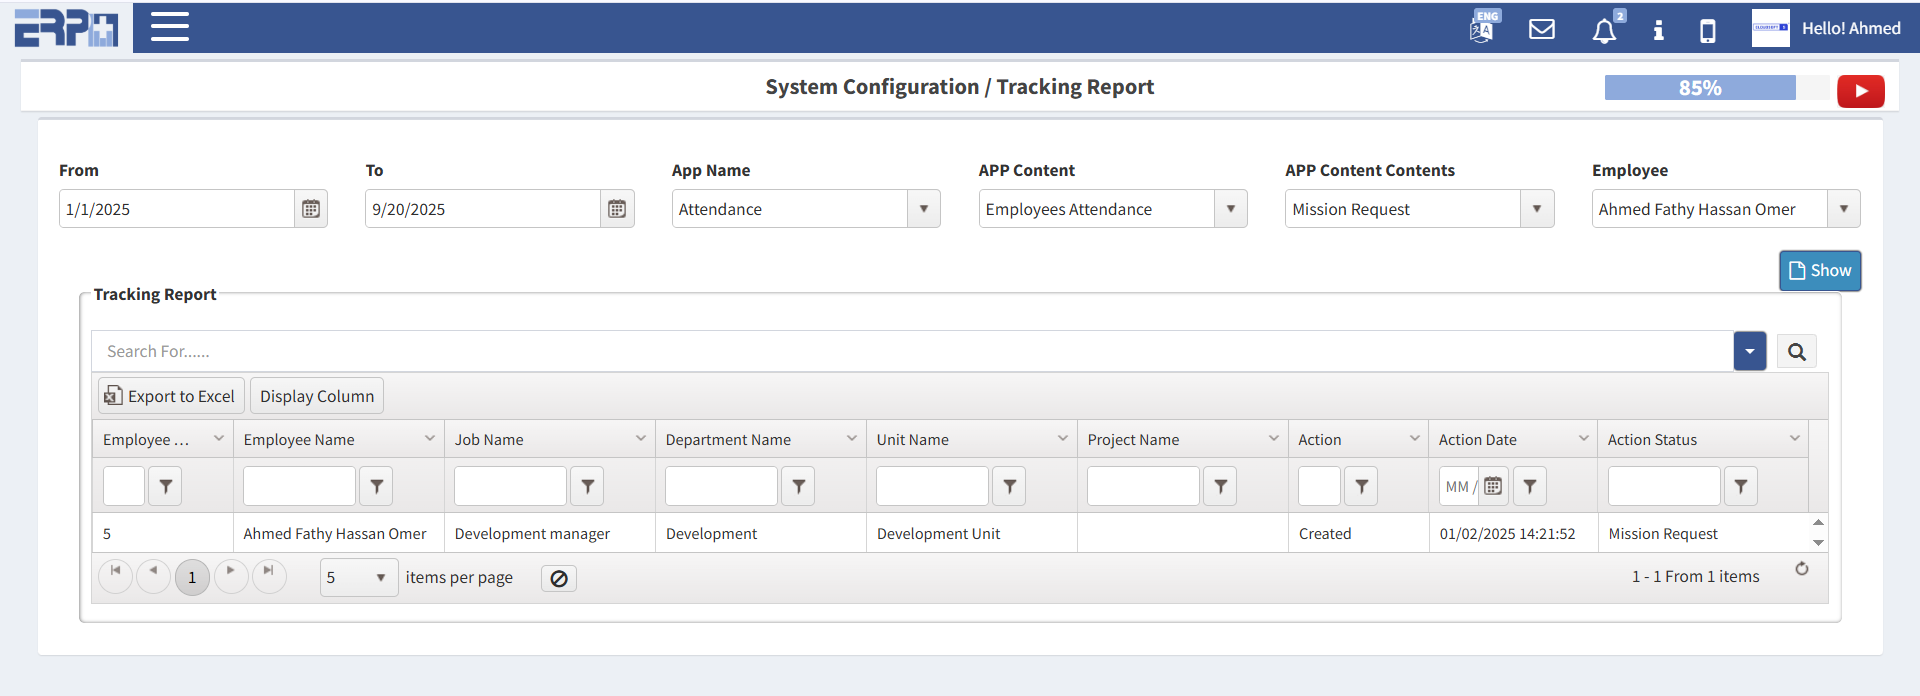The image size is (1920, 696).
Task: Play the YouTube tutorial video
Action: 1860,91
